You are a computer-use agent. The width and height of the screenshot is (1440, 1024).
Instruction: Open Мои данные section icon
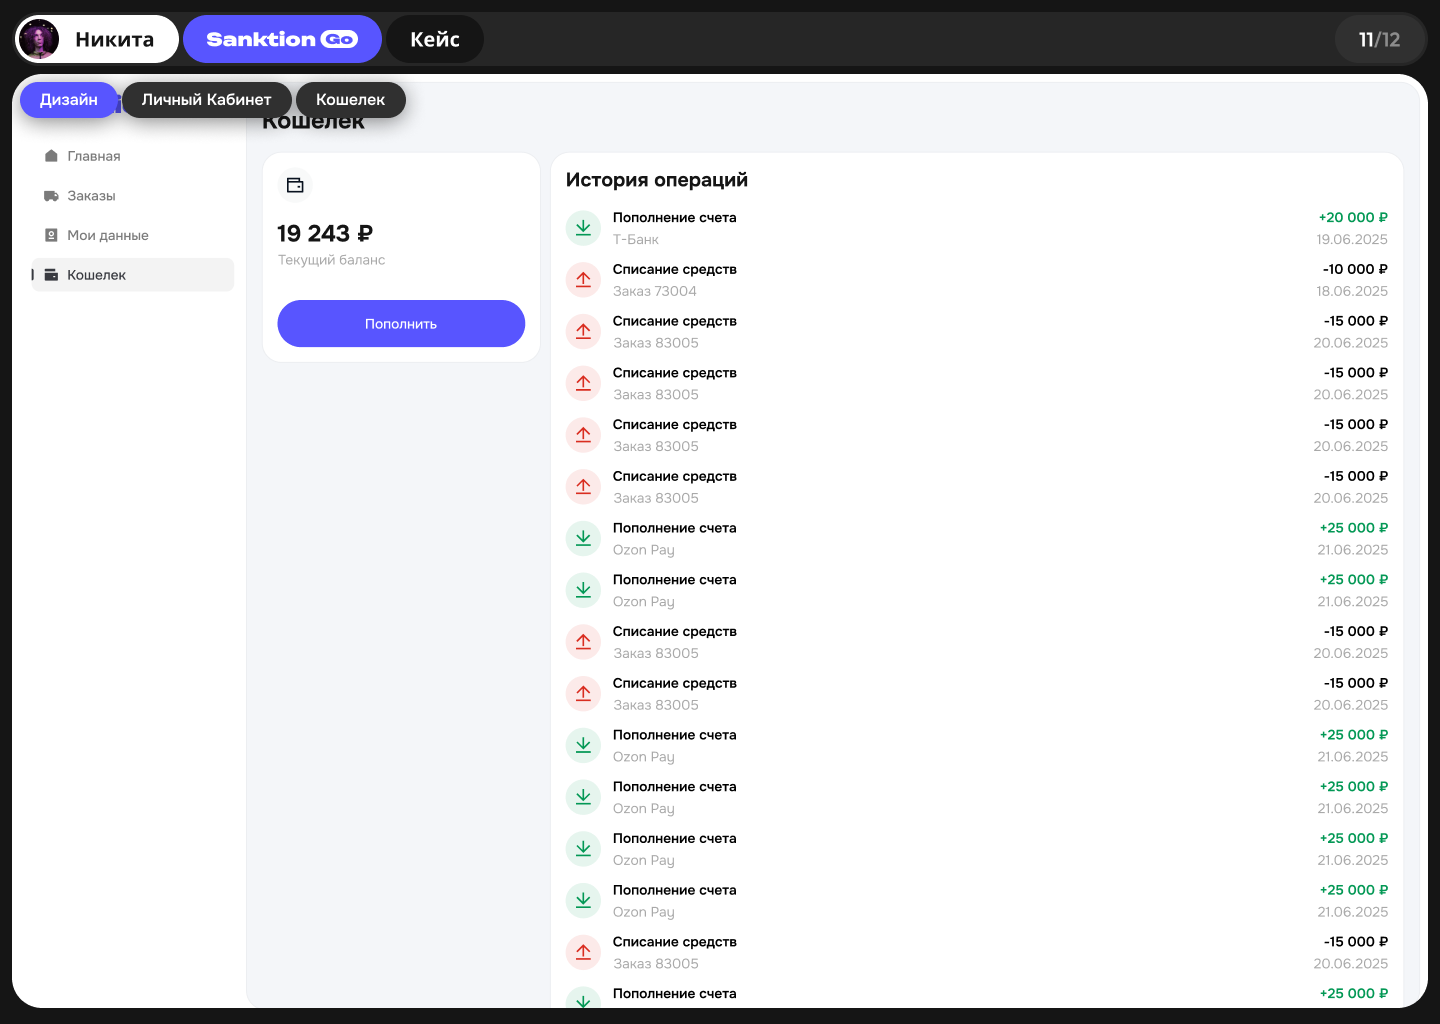51,235
